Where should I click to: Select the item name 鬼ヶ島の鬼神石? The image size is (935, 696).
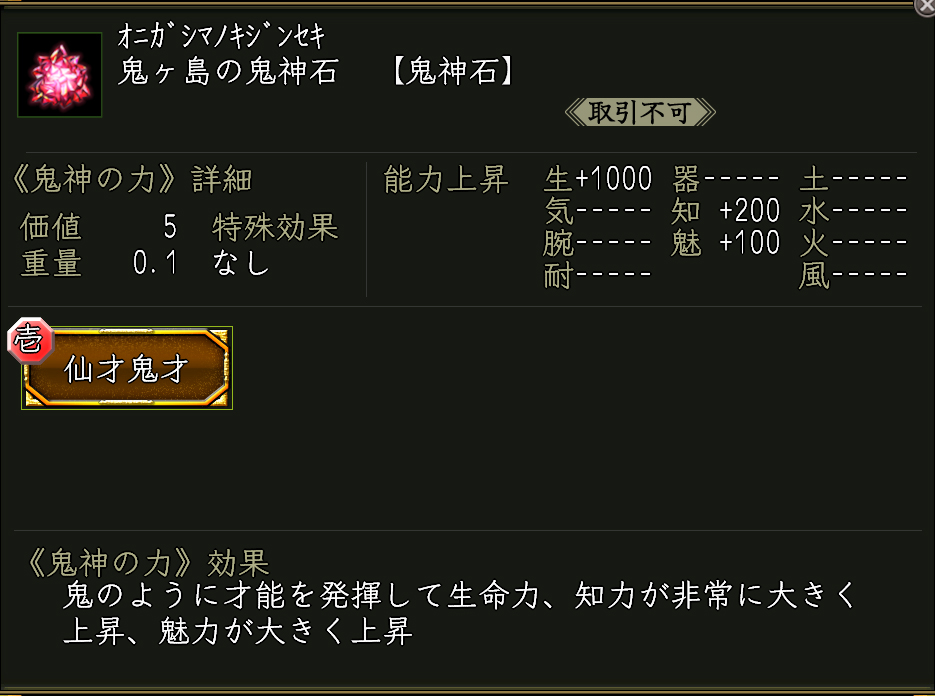tap(228, 73)
